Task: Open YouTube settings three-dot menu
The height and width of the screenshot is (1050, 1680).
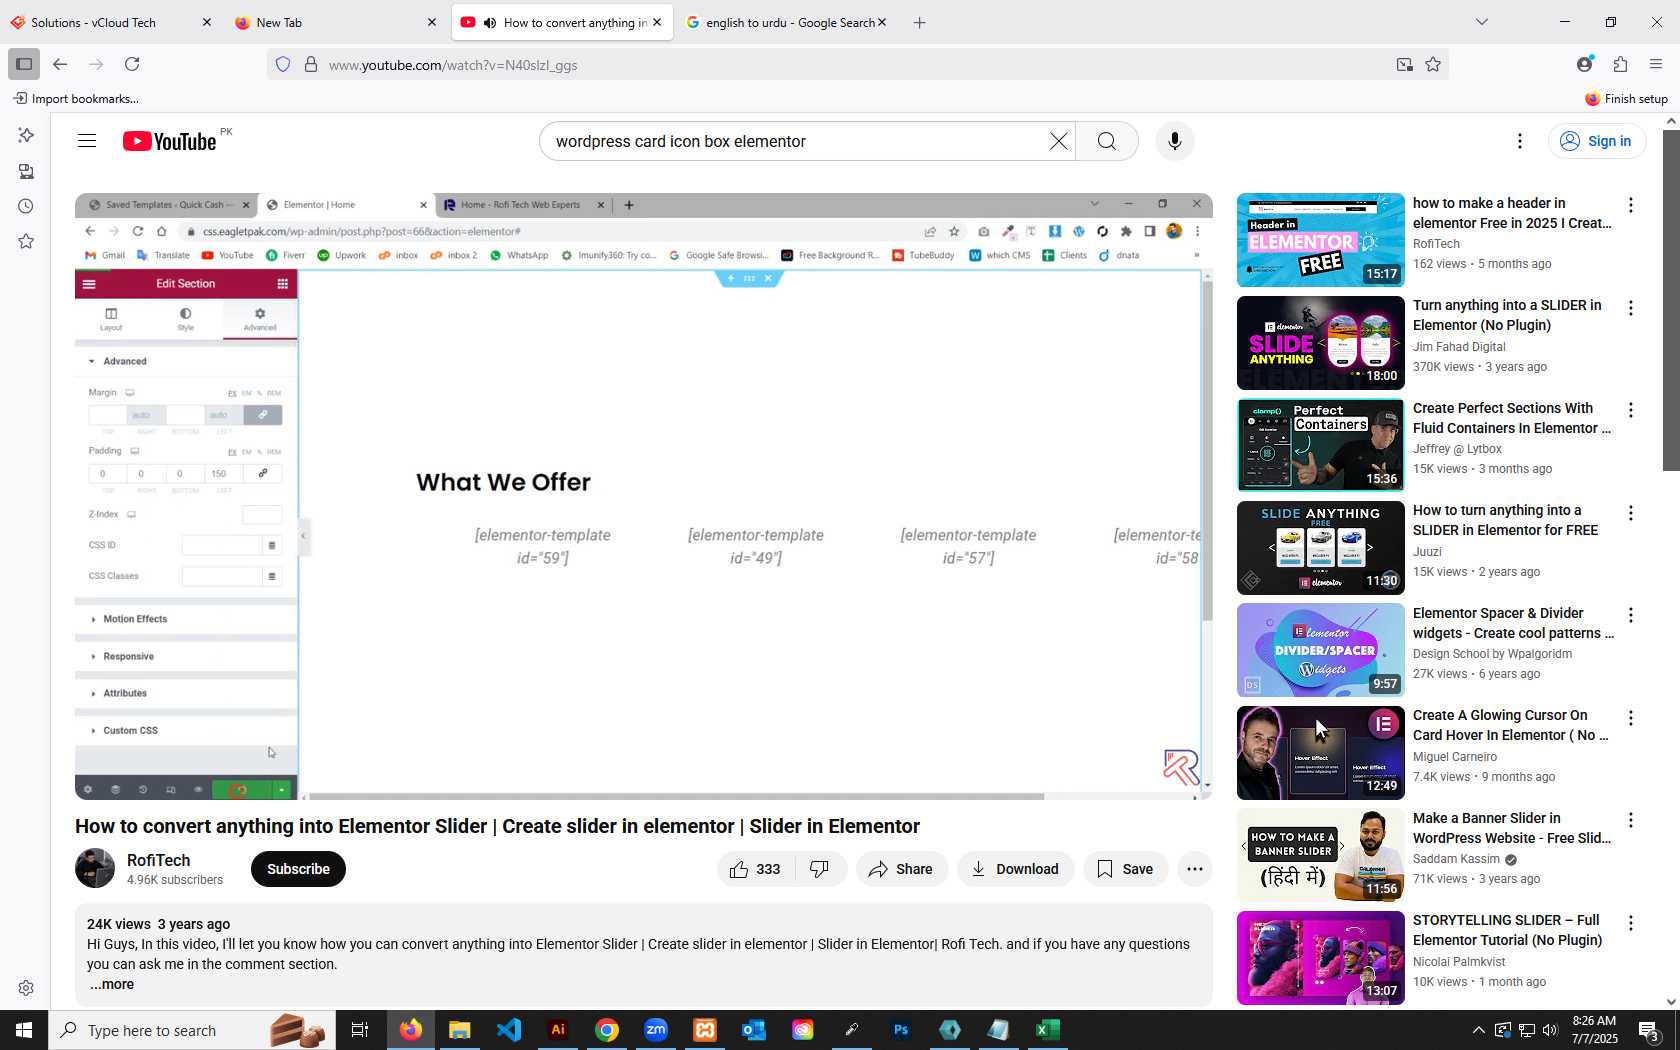Action: pos(1520,141)
